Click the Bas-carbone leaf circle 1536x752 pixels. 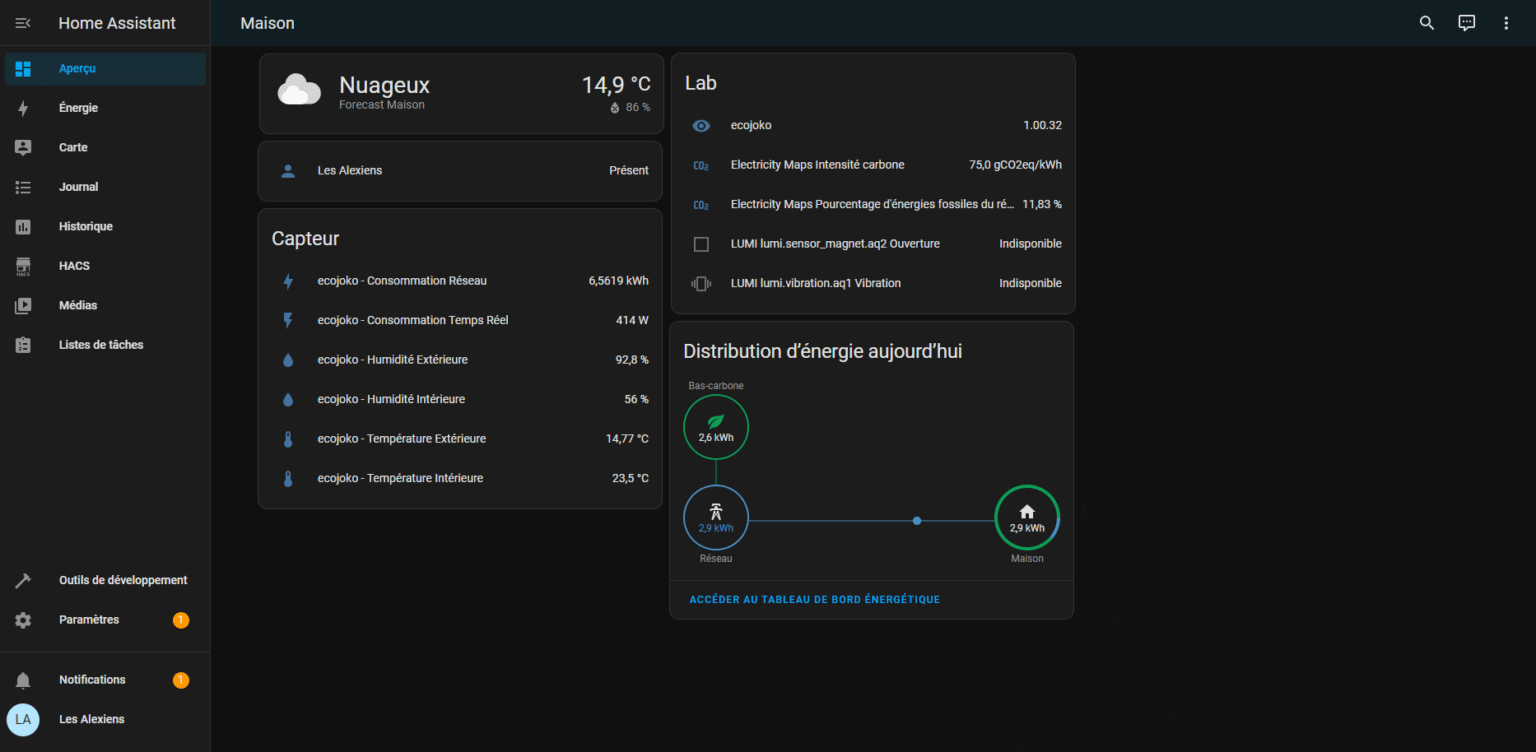(x=716, y=427)
